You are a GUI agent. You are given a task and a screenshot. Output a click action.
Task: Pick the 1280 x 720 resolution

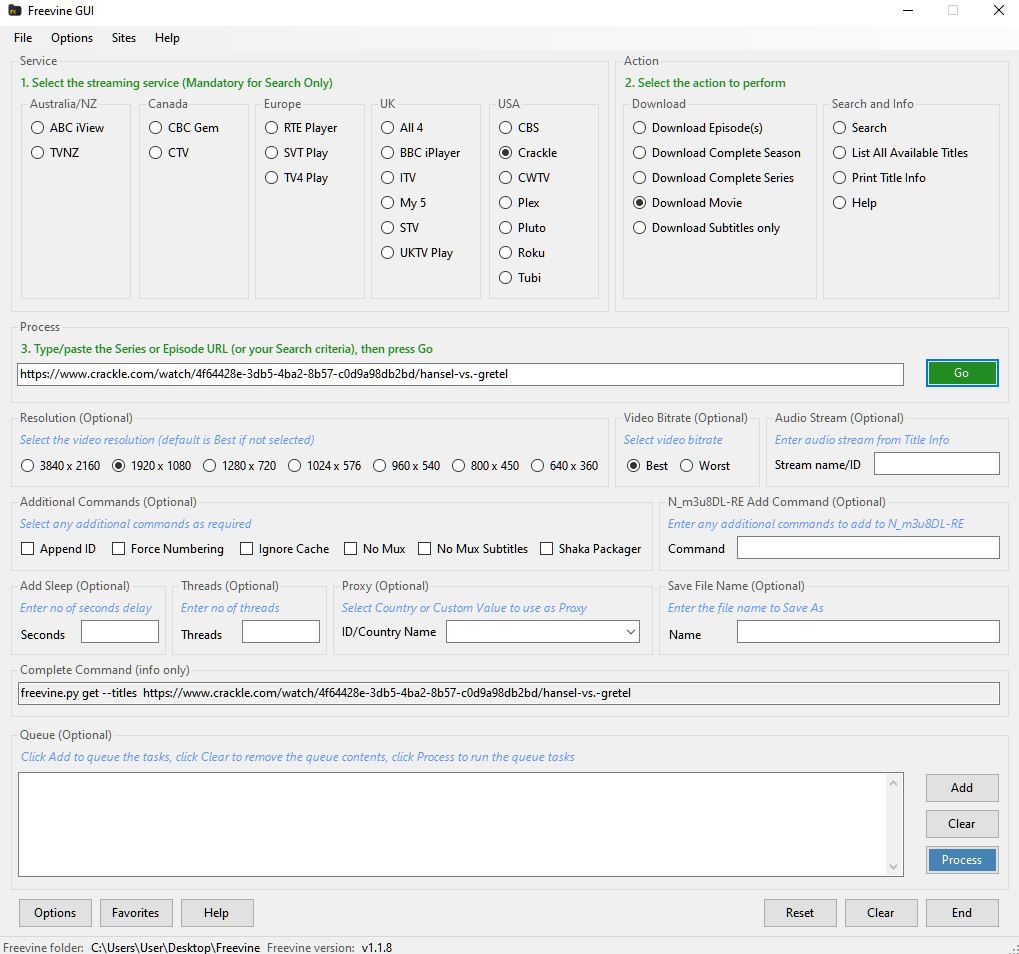(x=210, y=466)
